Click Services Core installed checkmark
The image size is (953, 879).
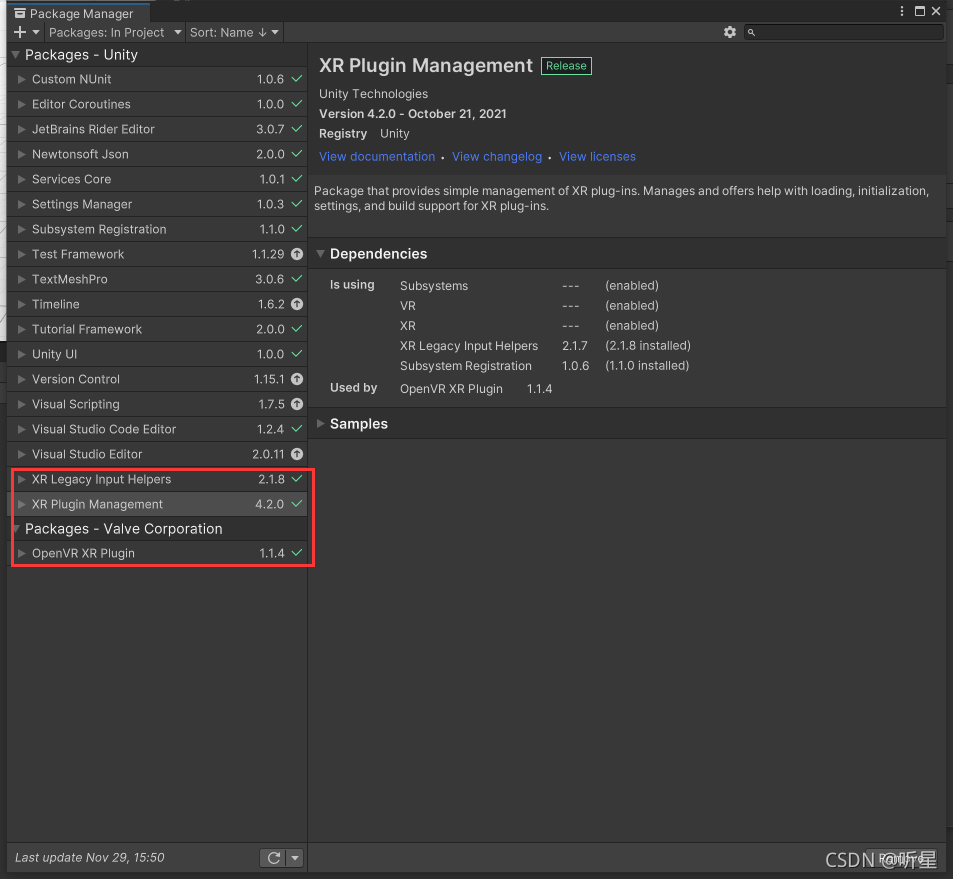pyautogui.click(x=297, y=179)
